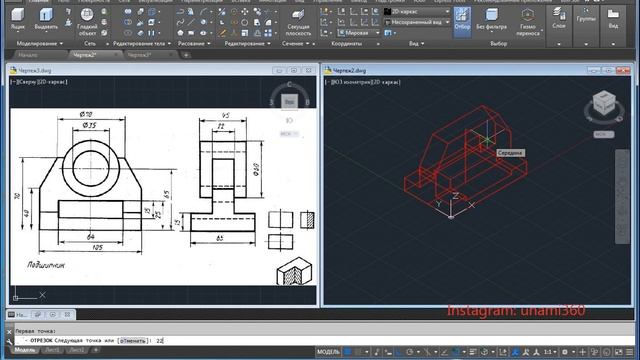Image resolution: width=640 pixels, height=360 pixels.
Task: Open МСК dropdown below ViewCube in Чертеж2
Action: [x=604, y=134]
